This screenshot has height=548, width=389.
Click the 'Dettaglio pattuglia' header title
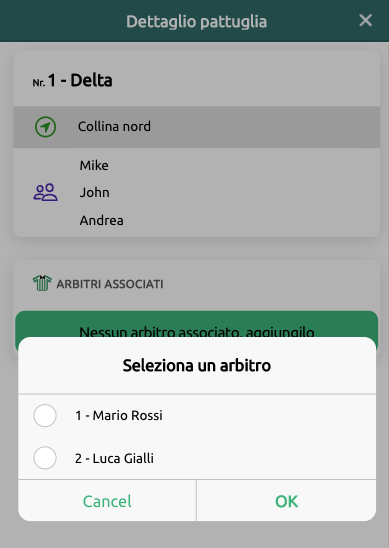pos(196,21)
